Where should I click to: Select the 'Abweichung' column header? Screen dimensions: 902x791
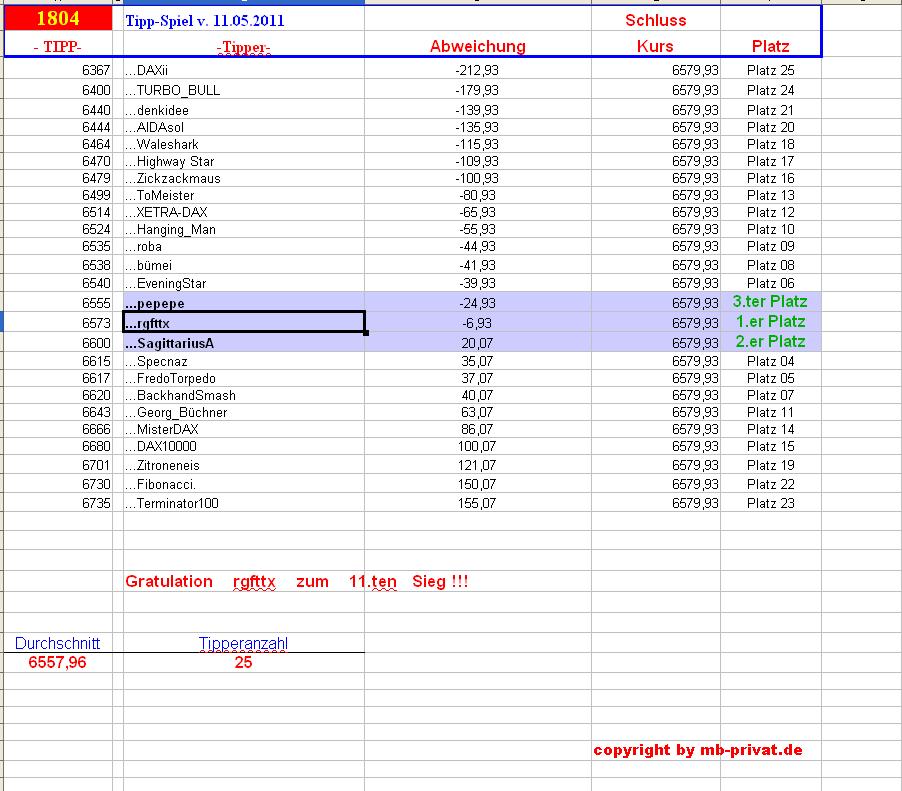click(478, 46)
